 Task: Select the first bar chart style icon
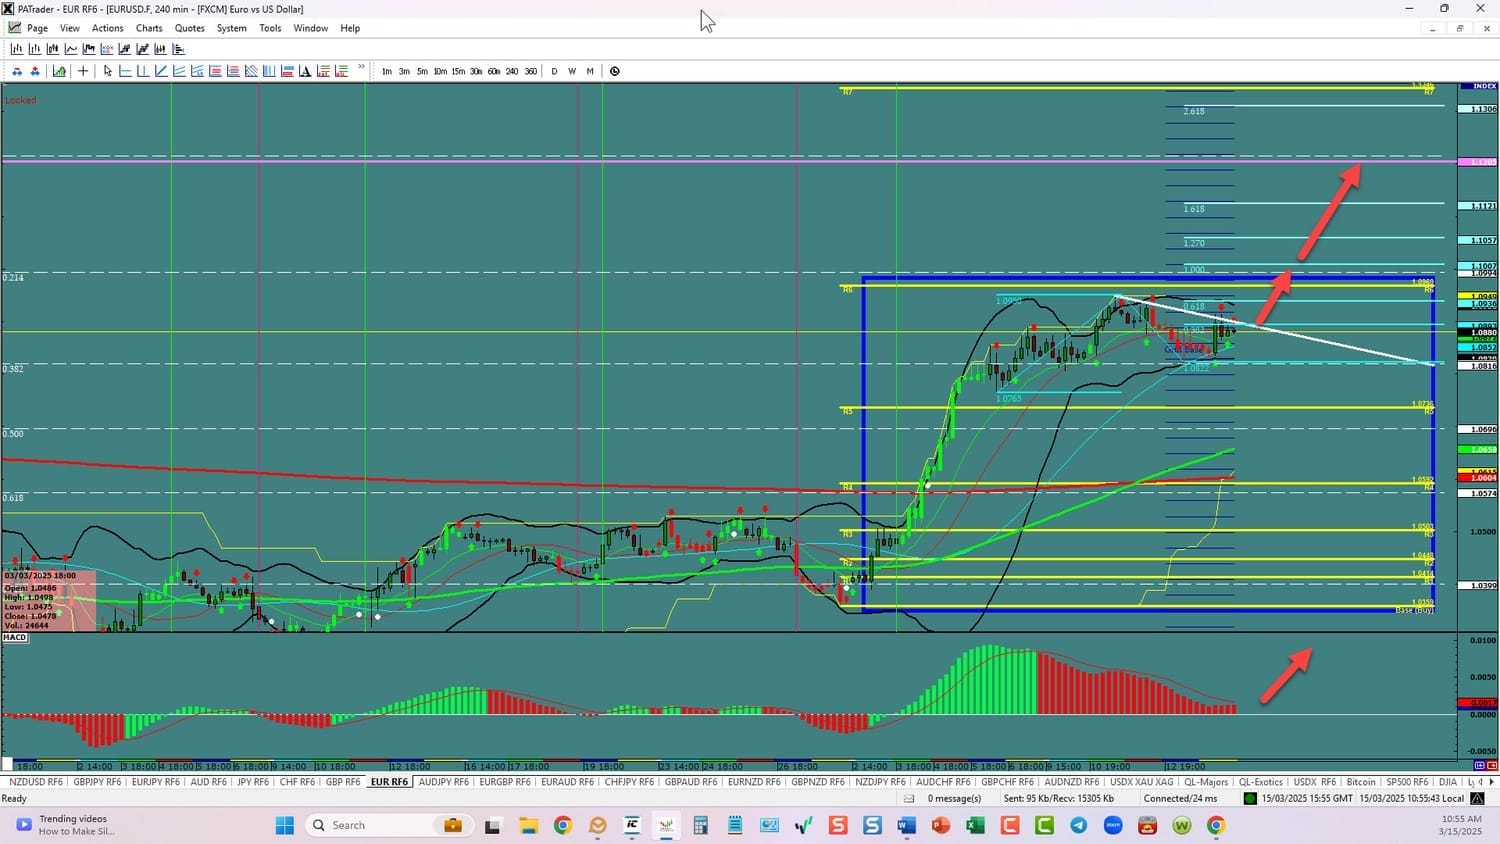(x=17, y=49)
